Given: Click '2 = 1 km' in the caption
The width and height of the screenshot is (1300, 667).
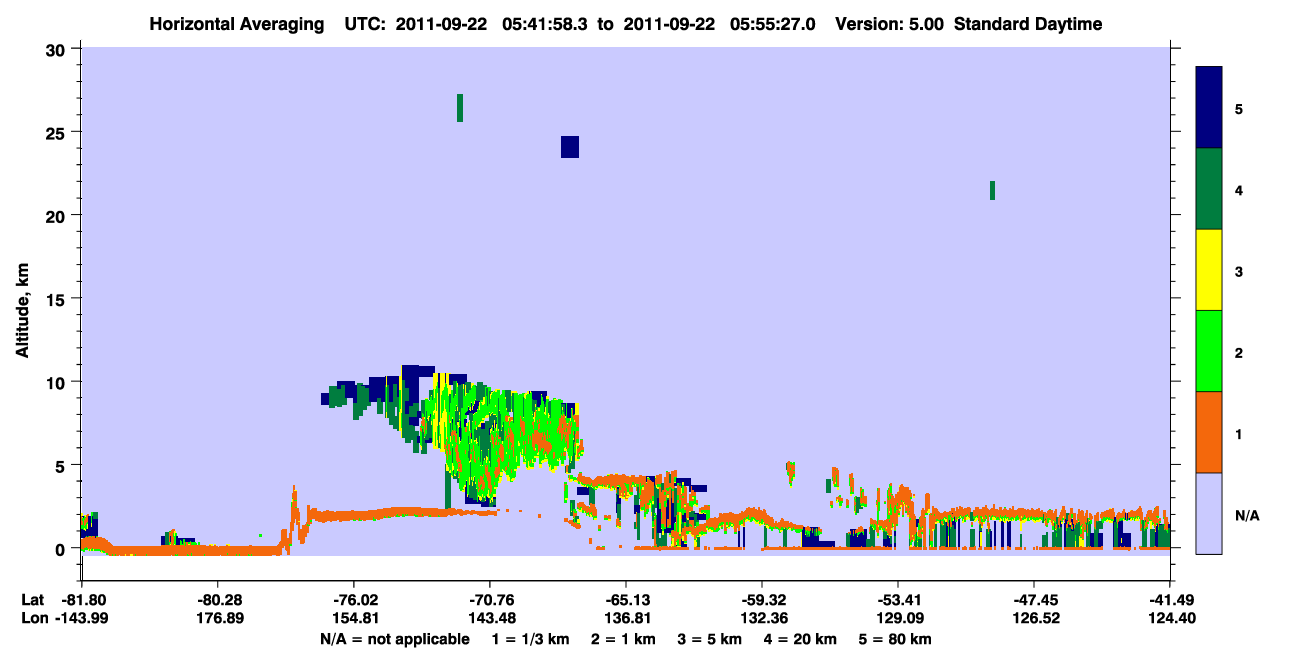Looking at the screenshot, I should pyautogui.click(x=623, y=639).
